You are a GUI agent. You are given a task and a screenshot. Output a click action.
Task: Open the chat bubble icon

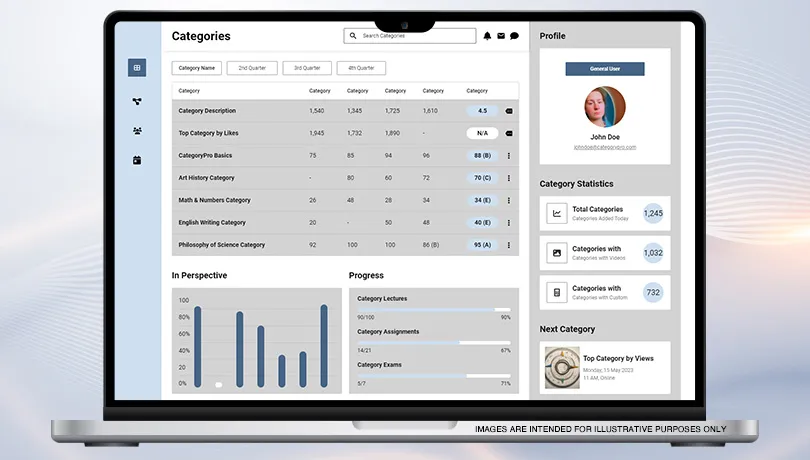pos(514,36)
